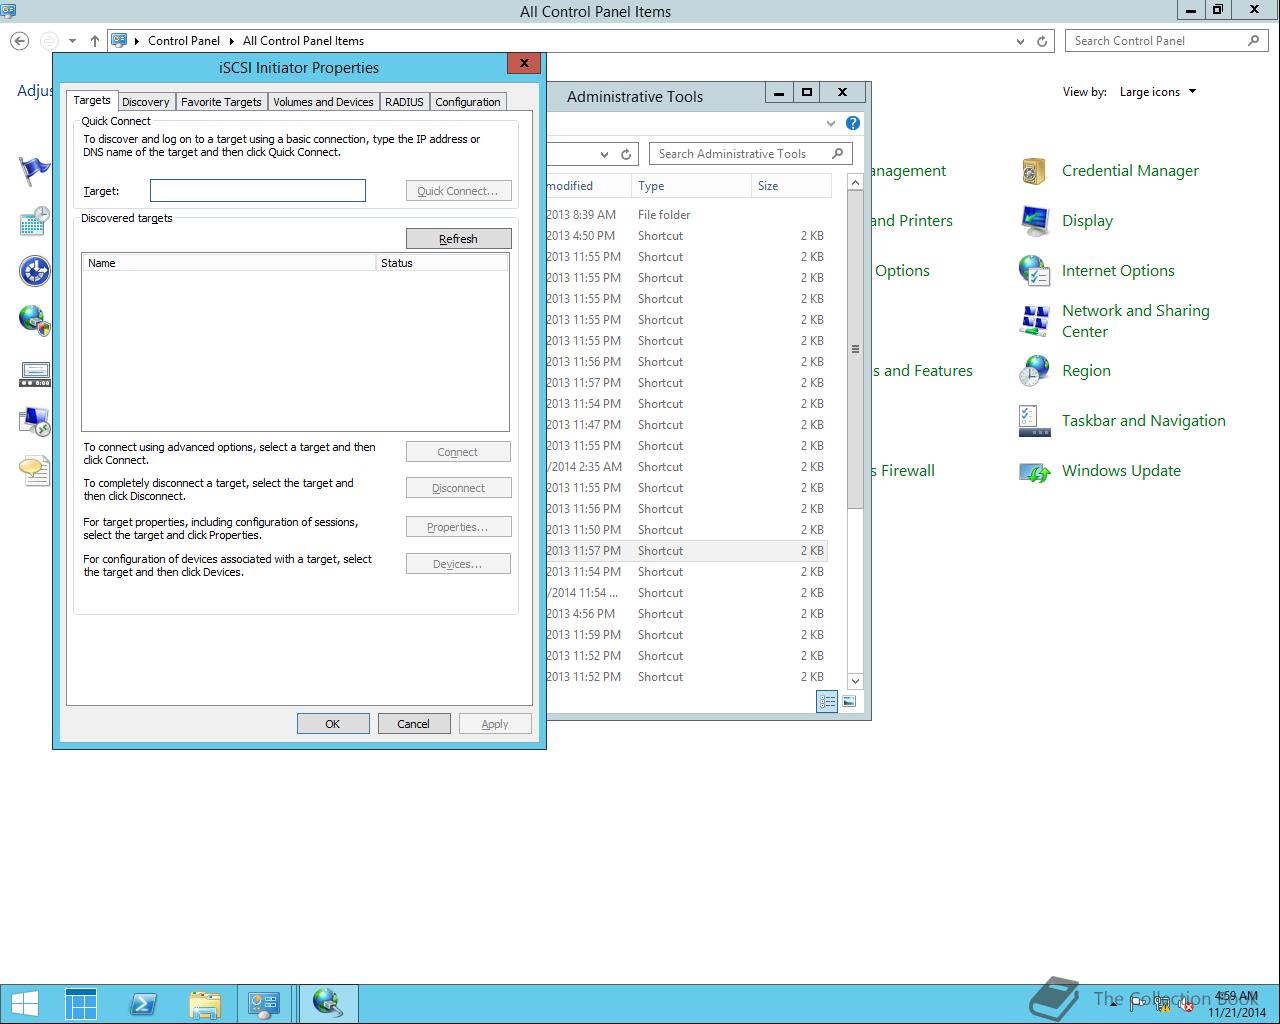Open Ease of Access Center icon
Screen dimensions: 1280x1024
pyautogui.click(x=35, y=271)
